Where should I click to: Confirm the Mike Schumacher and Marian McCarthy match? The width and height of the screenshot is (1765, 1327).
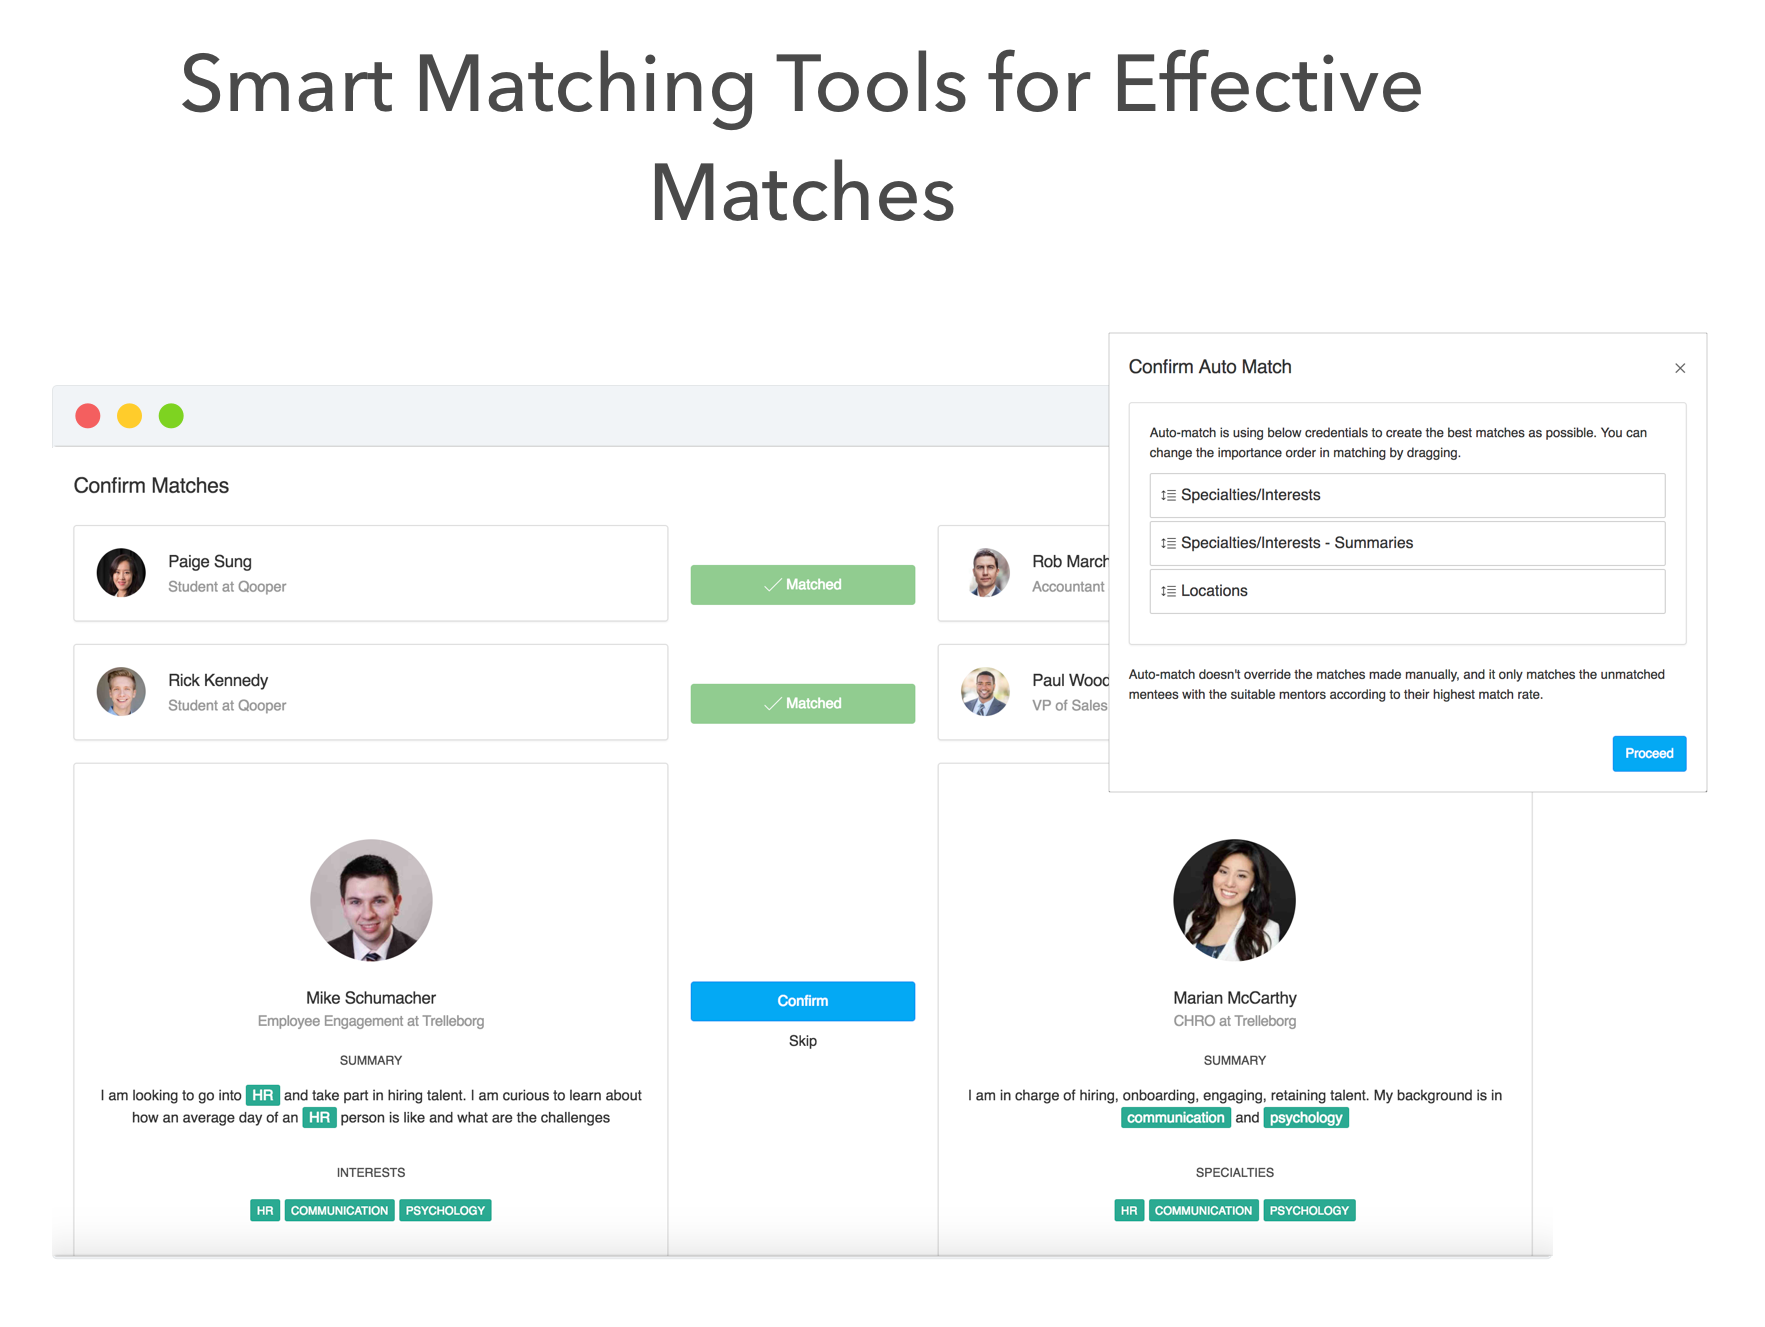pyautogui.click(x=802, y=1000)
